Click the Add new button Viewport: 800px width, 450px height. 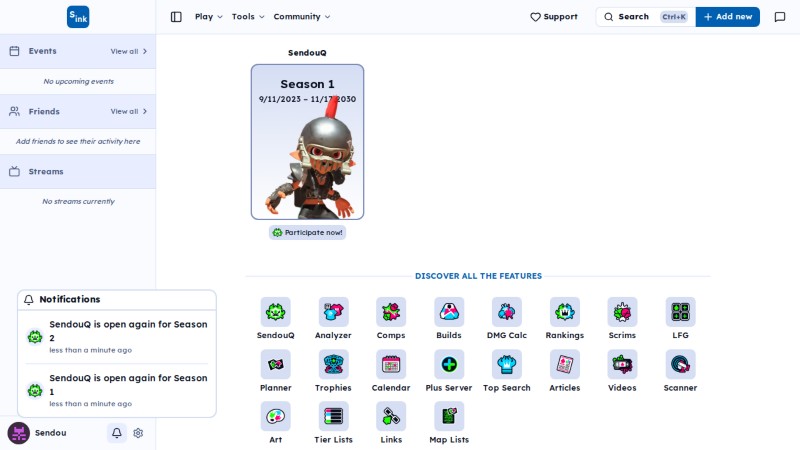tap(728, 17)
